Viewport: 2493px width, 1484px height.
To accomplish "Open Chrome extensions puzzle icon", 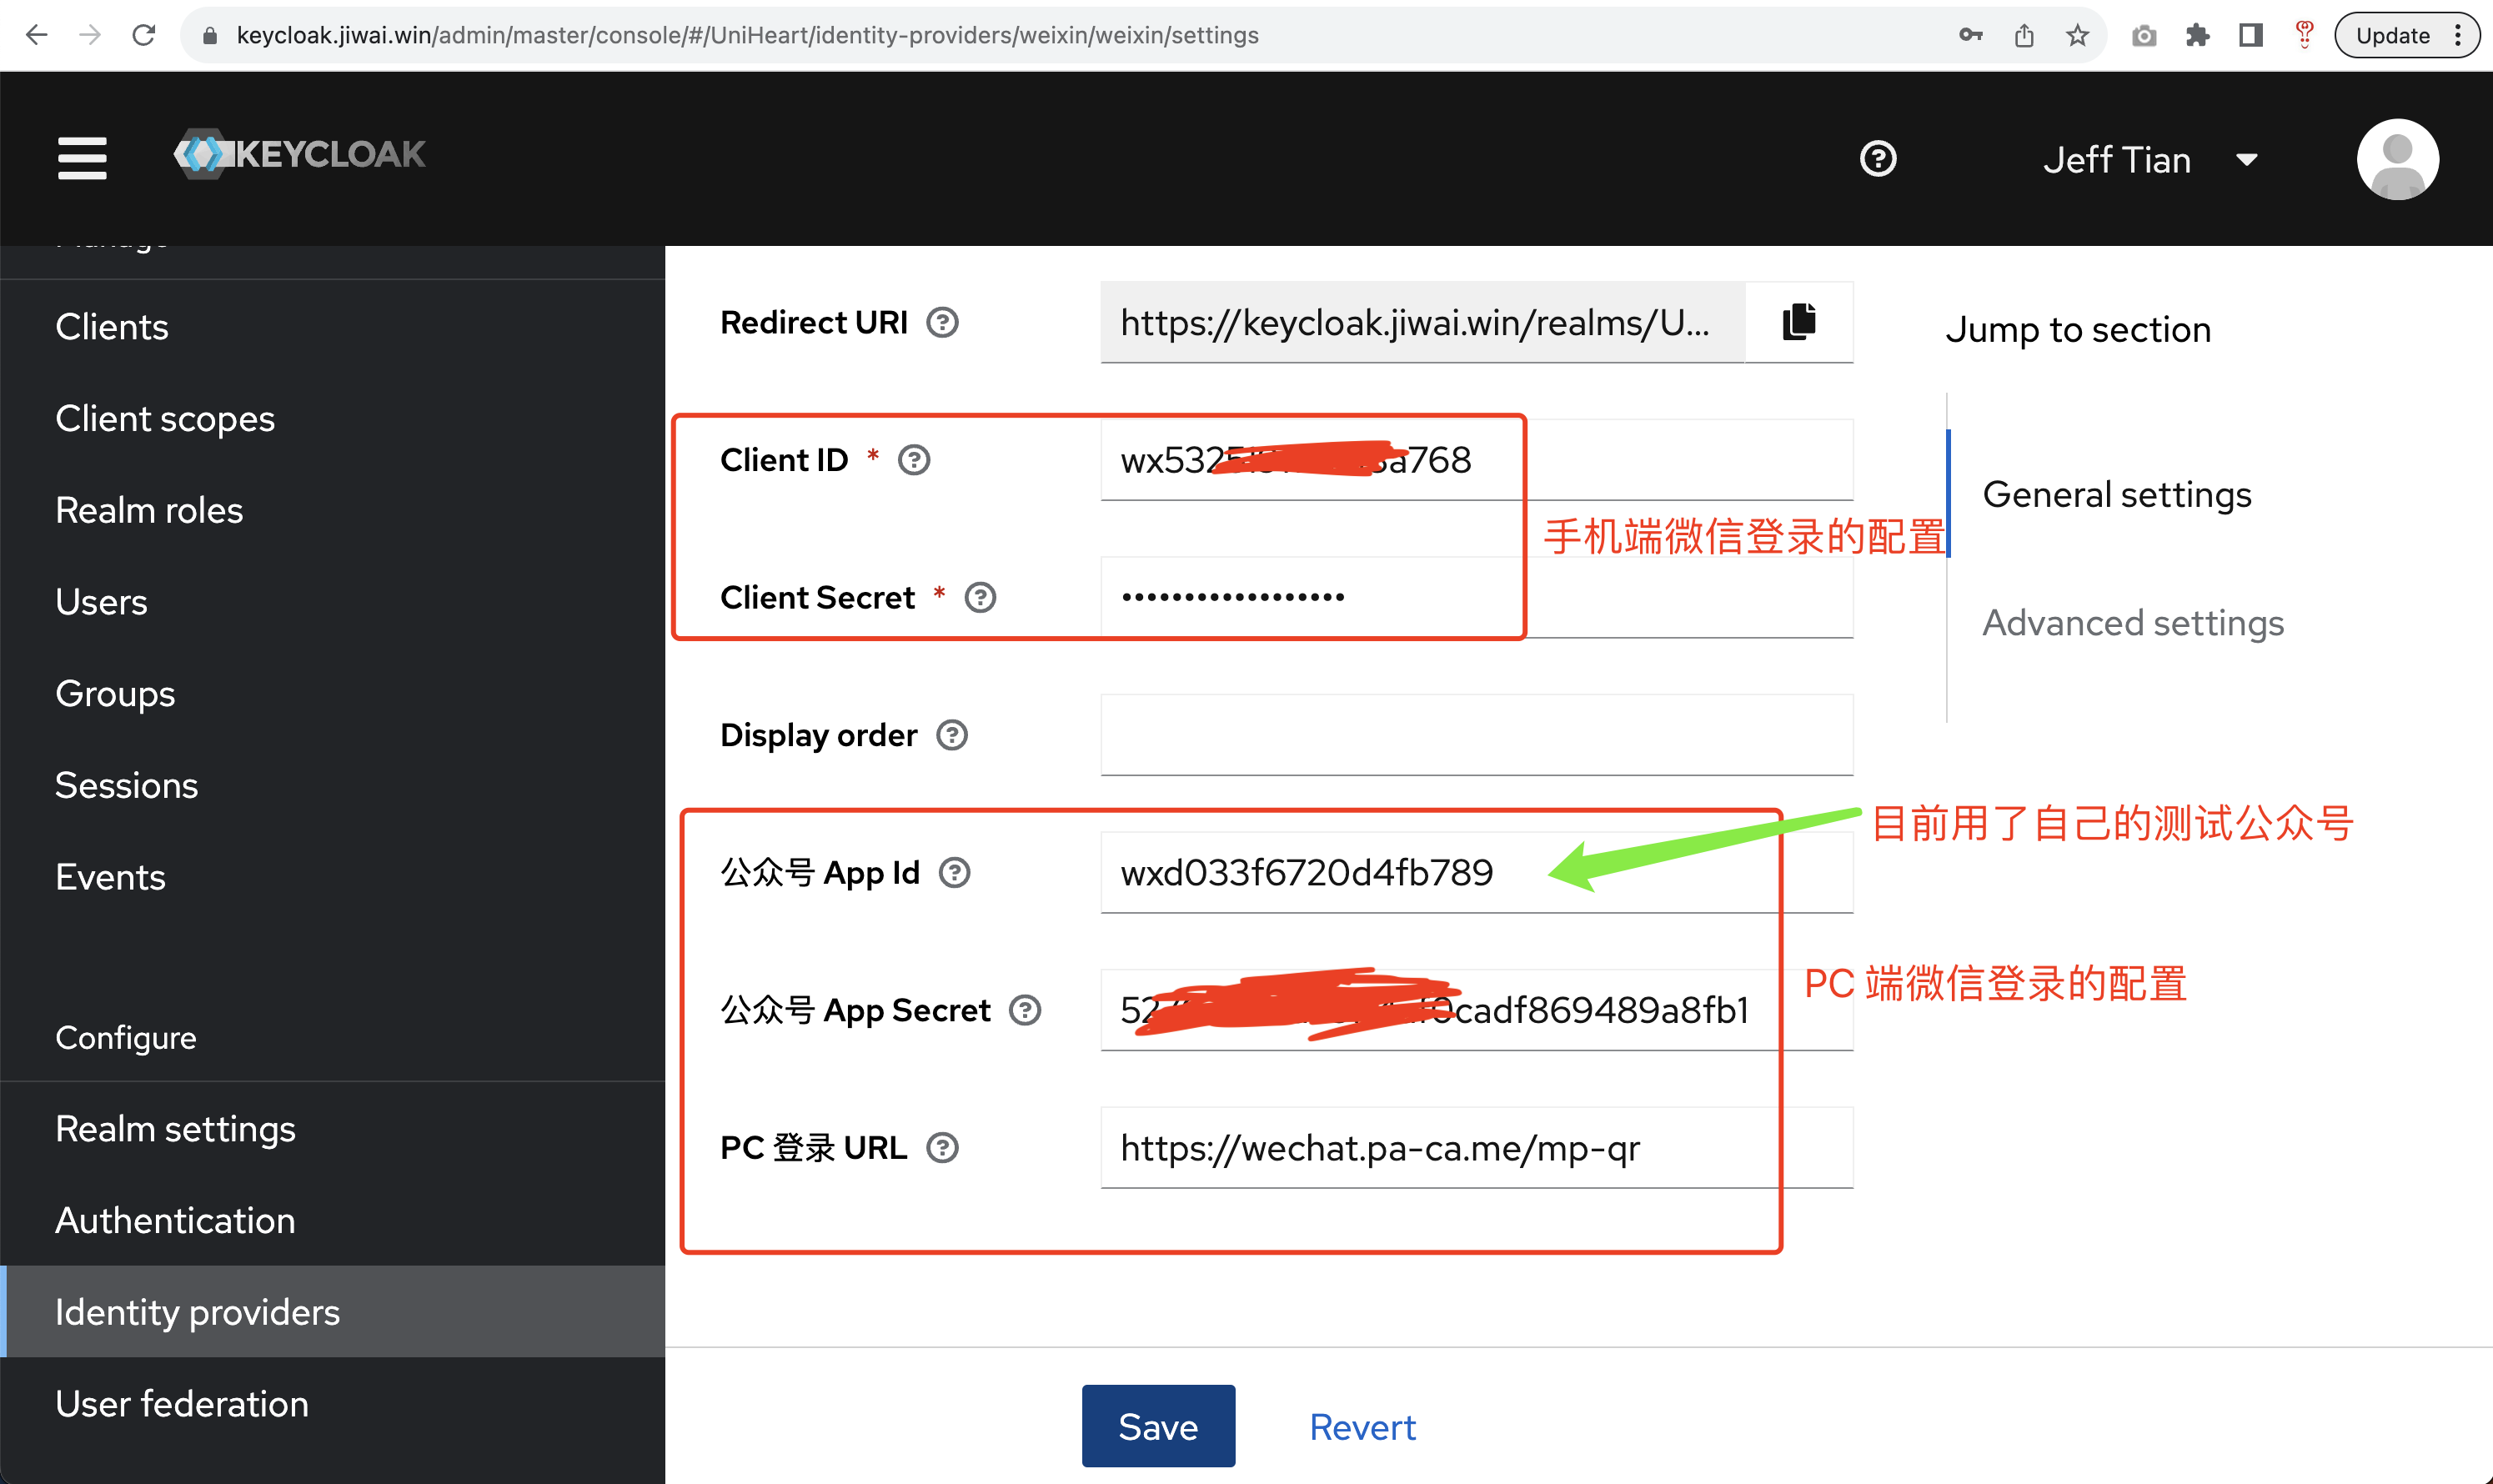I will pos(2197,35).
